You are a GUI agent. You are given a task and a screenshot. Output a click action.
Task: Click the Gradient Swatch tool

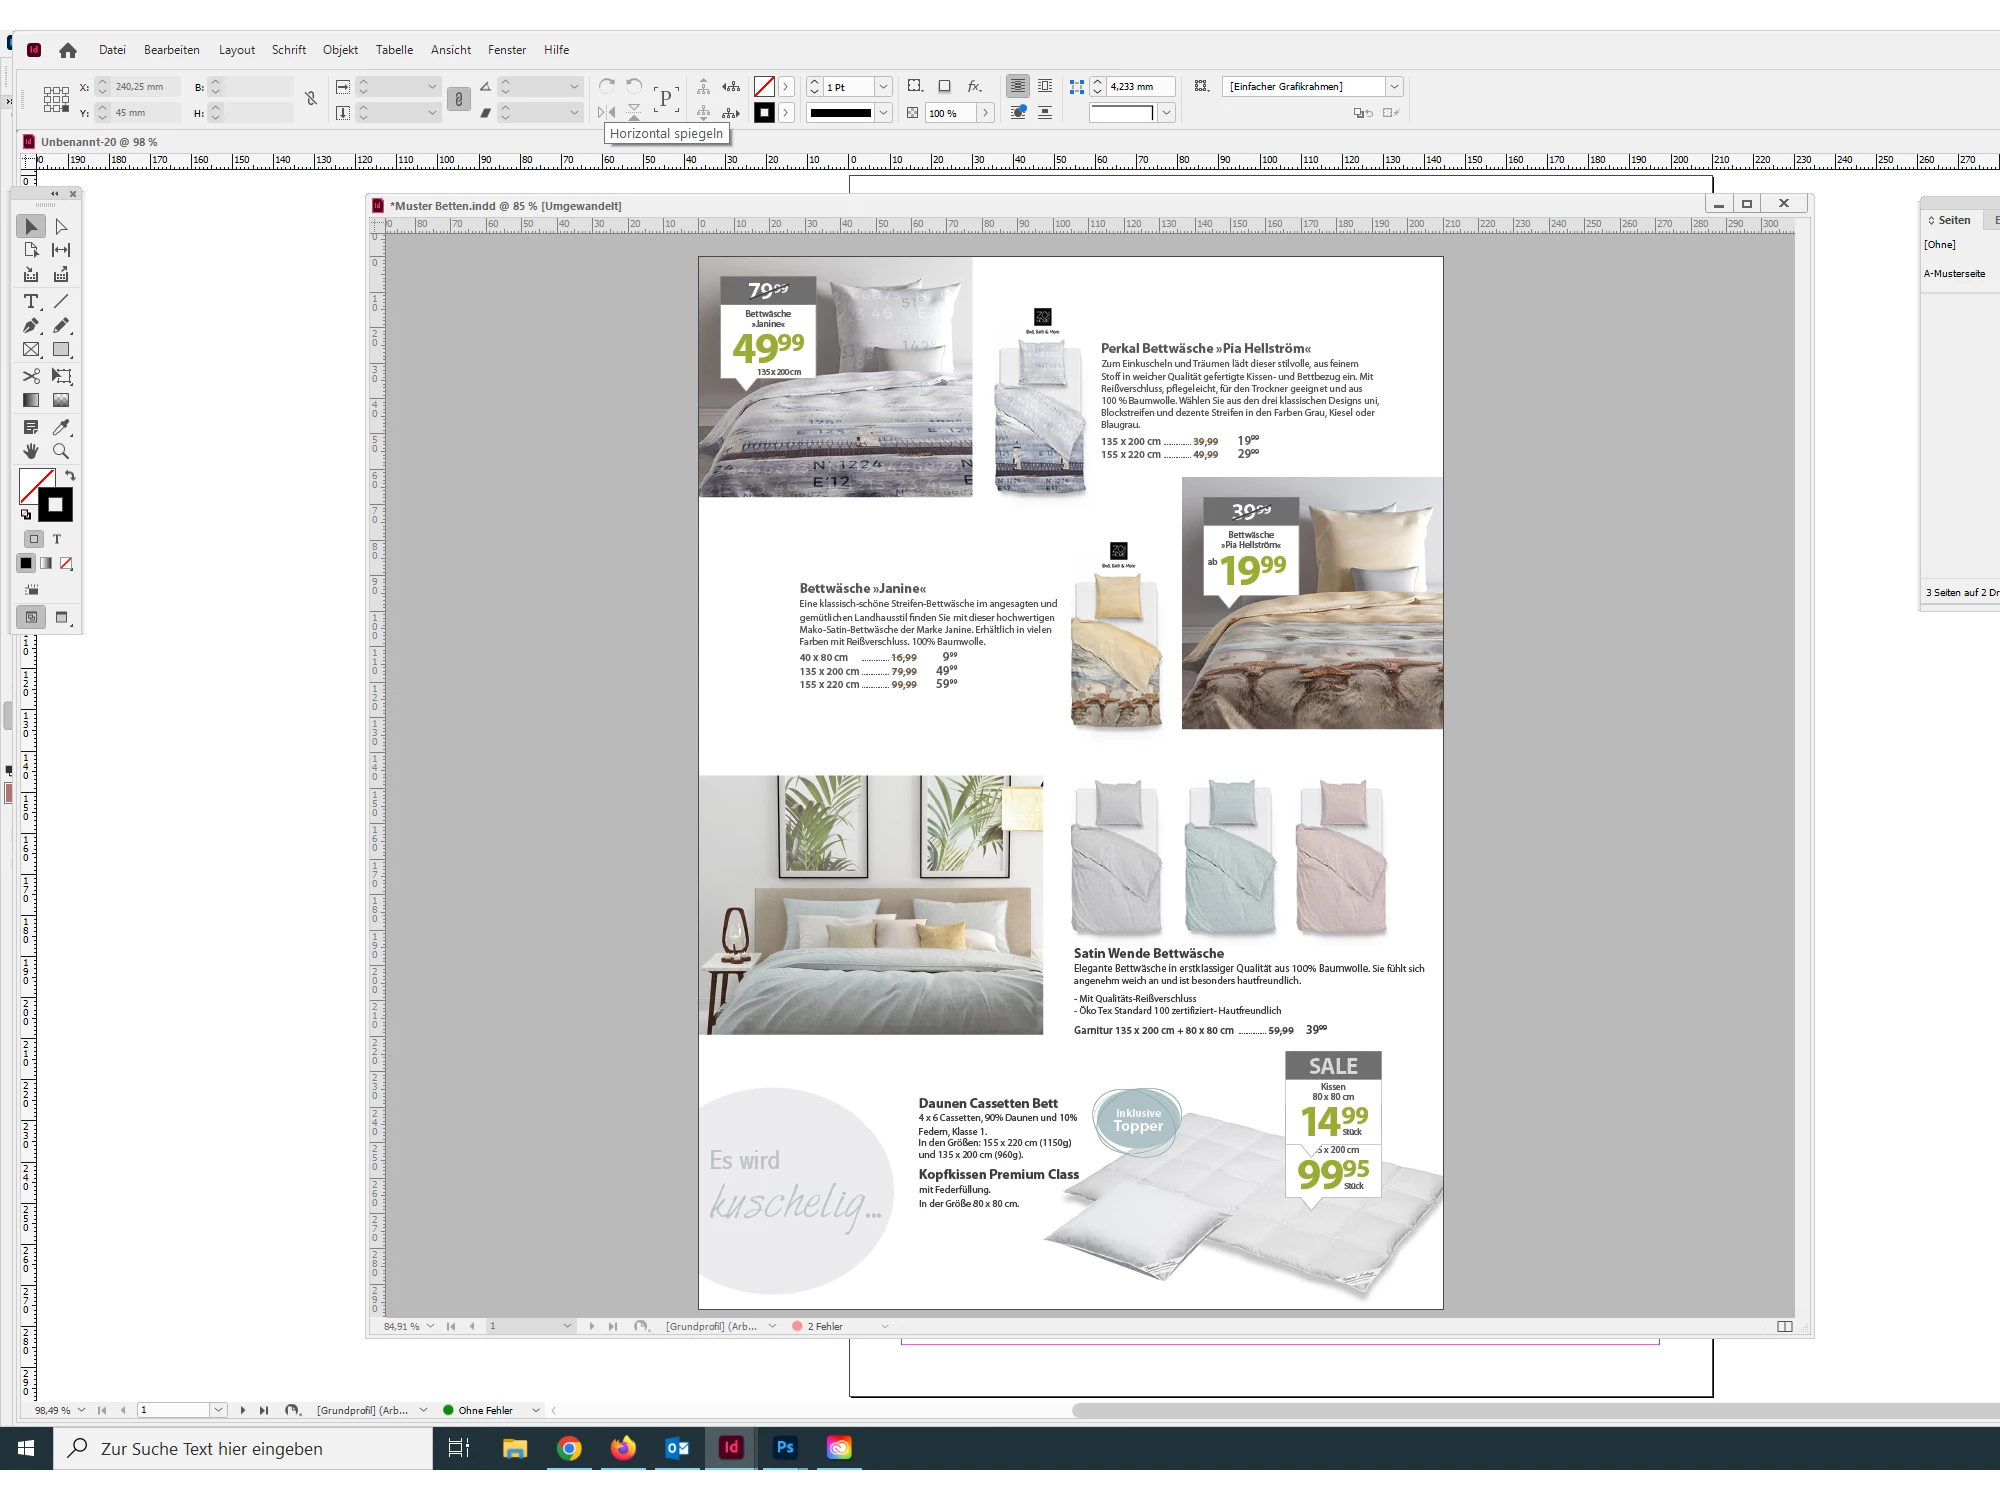(31, 400)
